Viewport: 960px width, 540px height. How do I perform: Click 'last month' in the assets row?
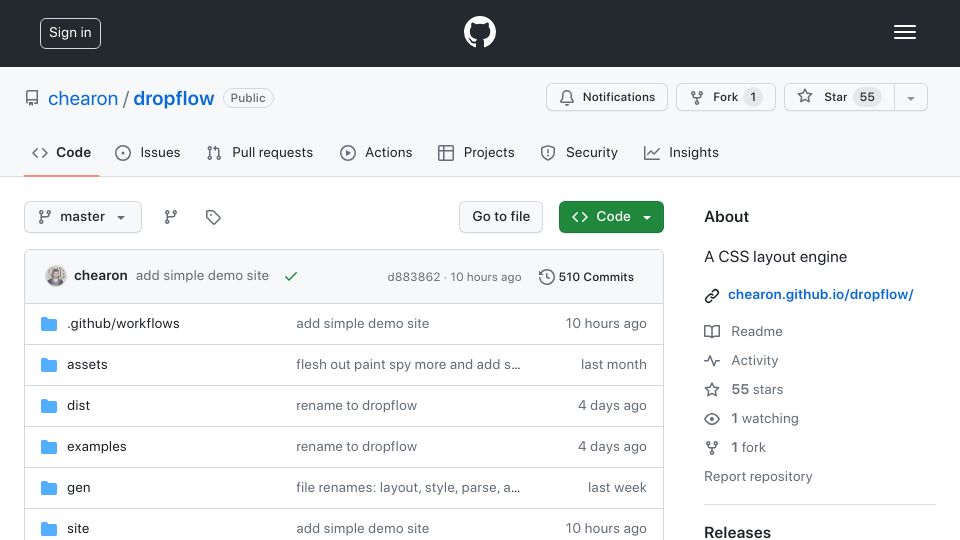point(613,364)
